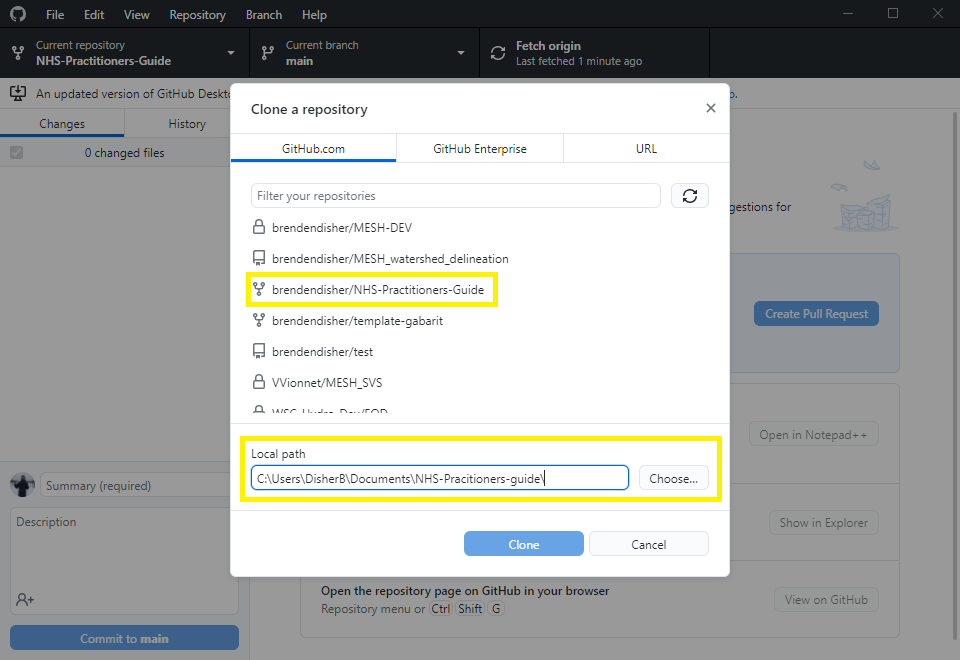Image resolution: width=960 pixels, height=660 pixels.
Task: Open the File menu
Action: 55,15
